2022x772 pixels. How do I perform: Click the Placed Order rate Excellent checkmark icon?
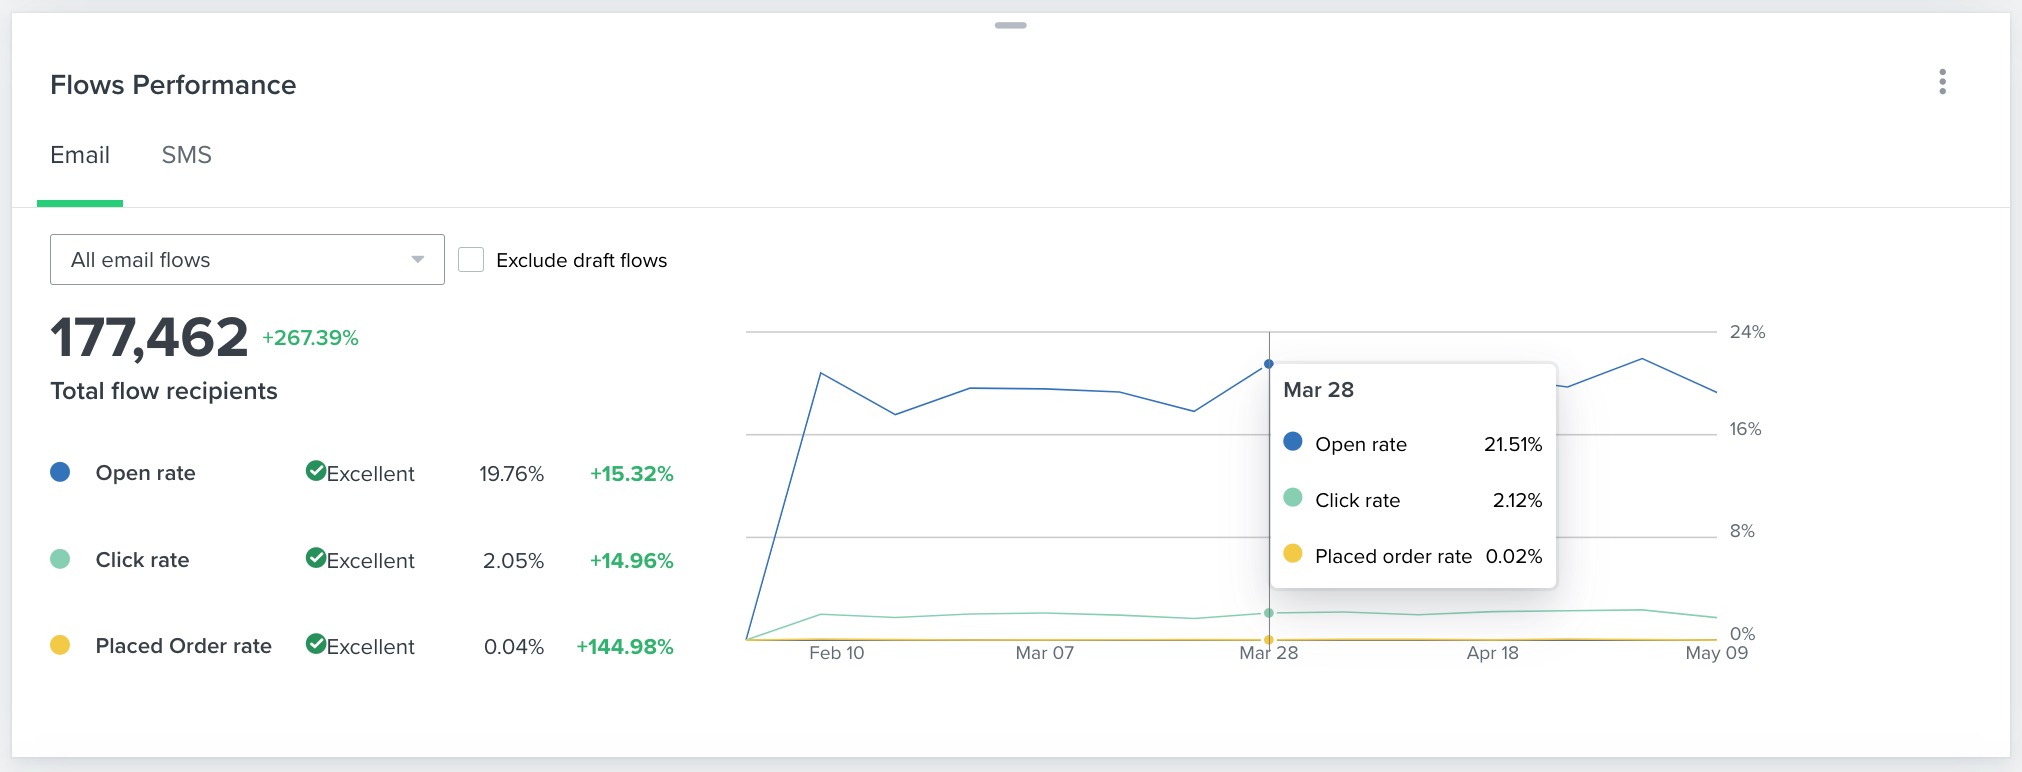316,644
